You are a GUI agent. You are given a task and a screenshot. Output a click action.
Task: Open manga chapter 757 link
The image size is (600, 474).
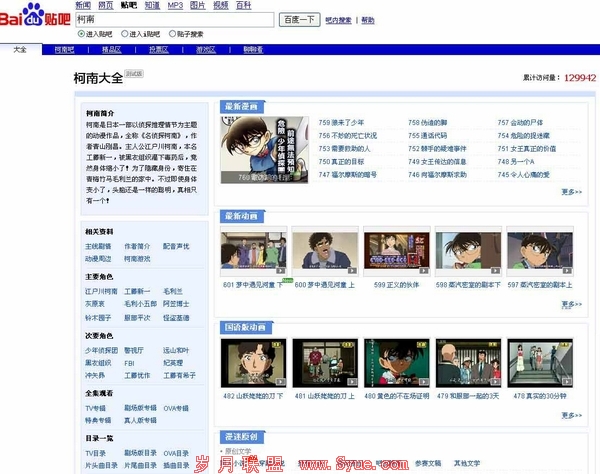[520, 123]
